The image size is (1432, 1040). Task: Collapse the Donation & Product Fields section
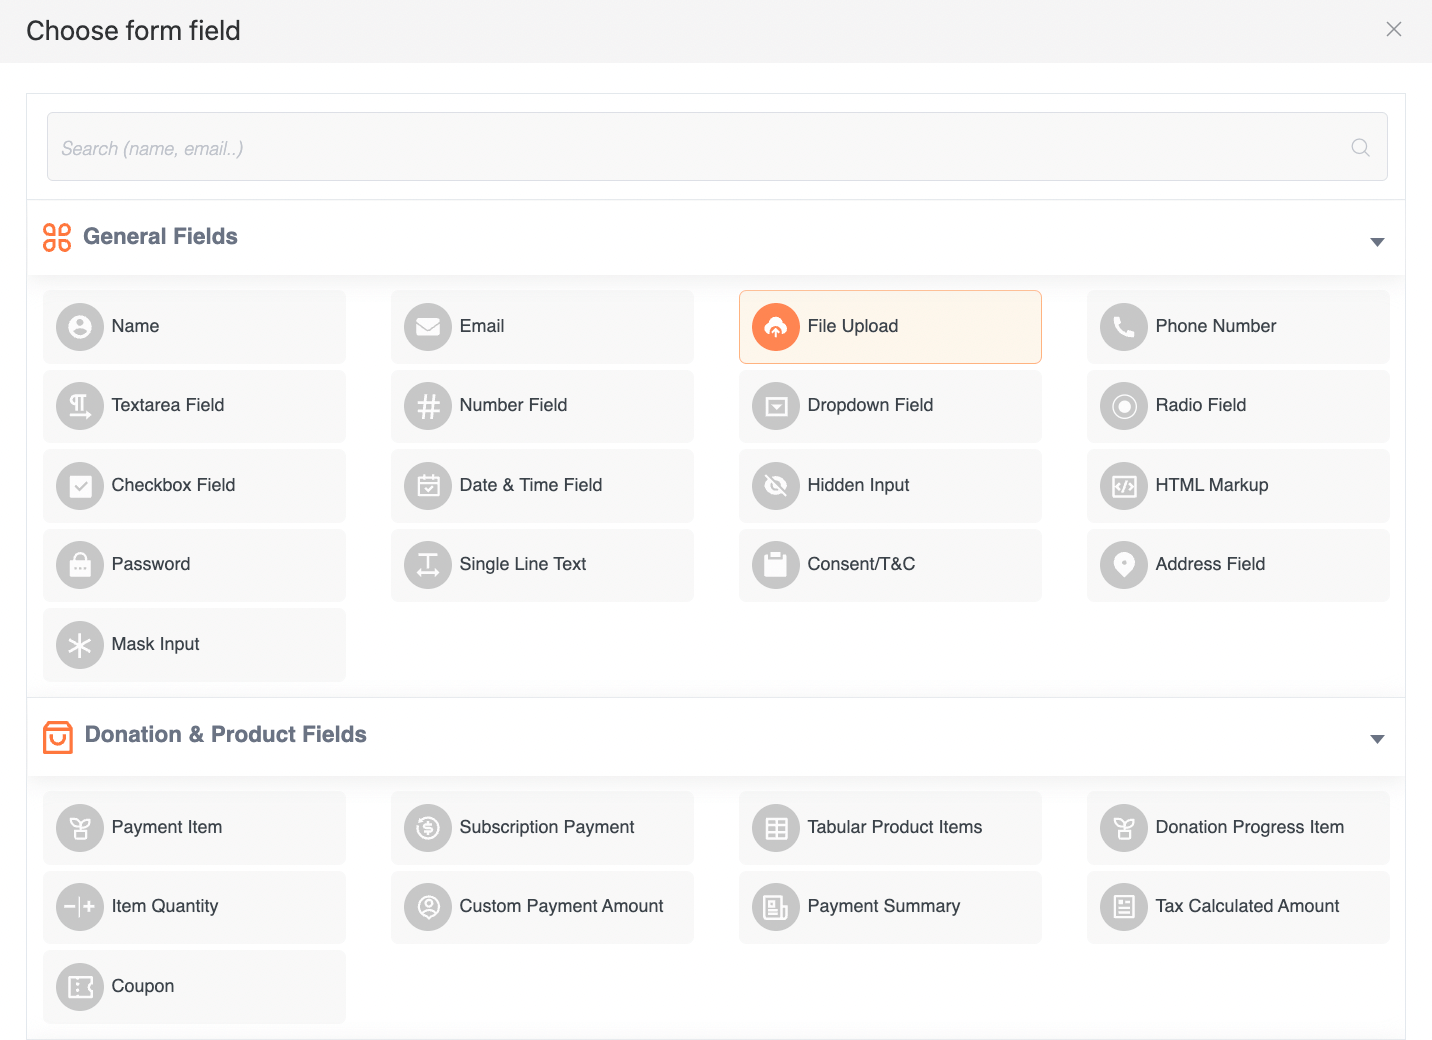click(1377, 738)
